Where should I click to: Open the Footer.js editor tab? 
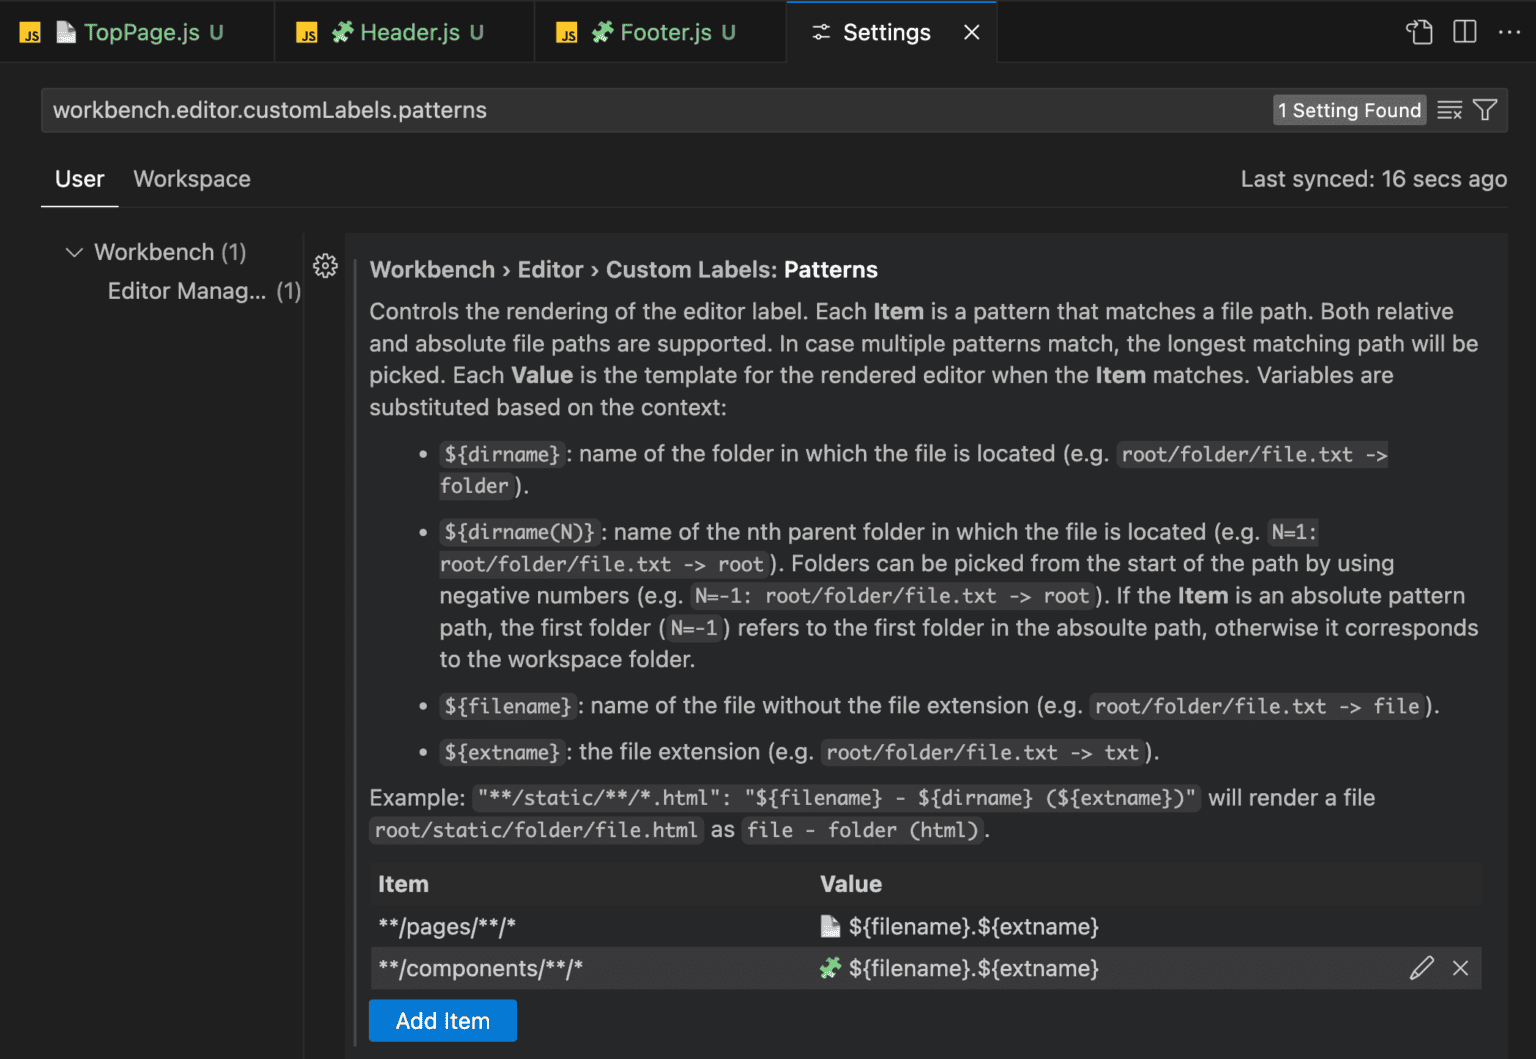[665, 33]
